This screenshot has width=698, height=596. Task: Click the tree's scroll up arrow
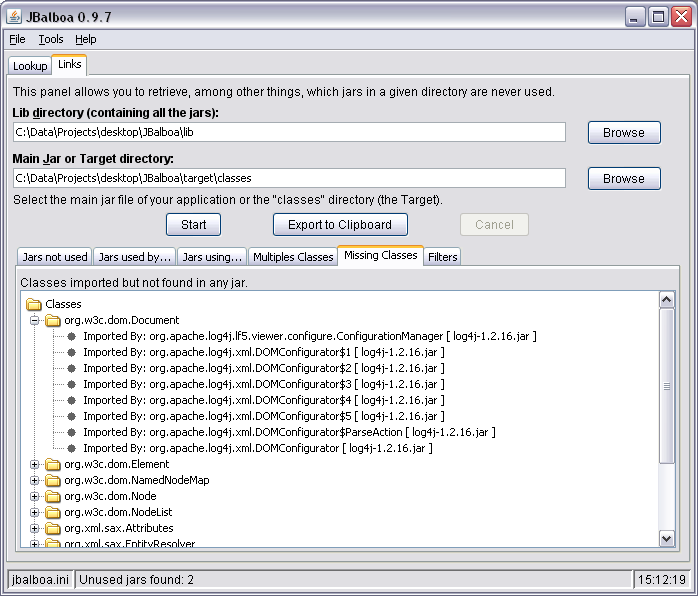click(667, 300)
